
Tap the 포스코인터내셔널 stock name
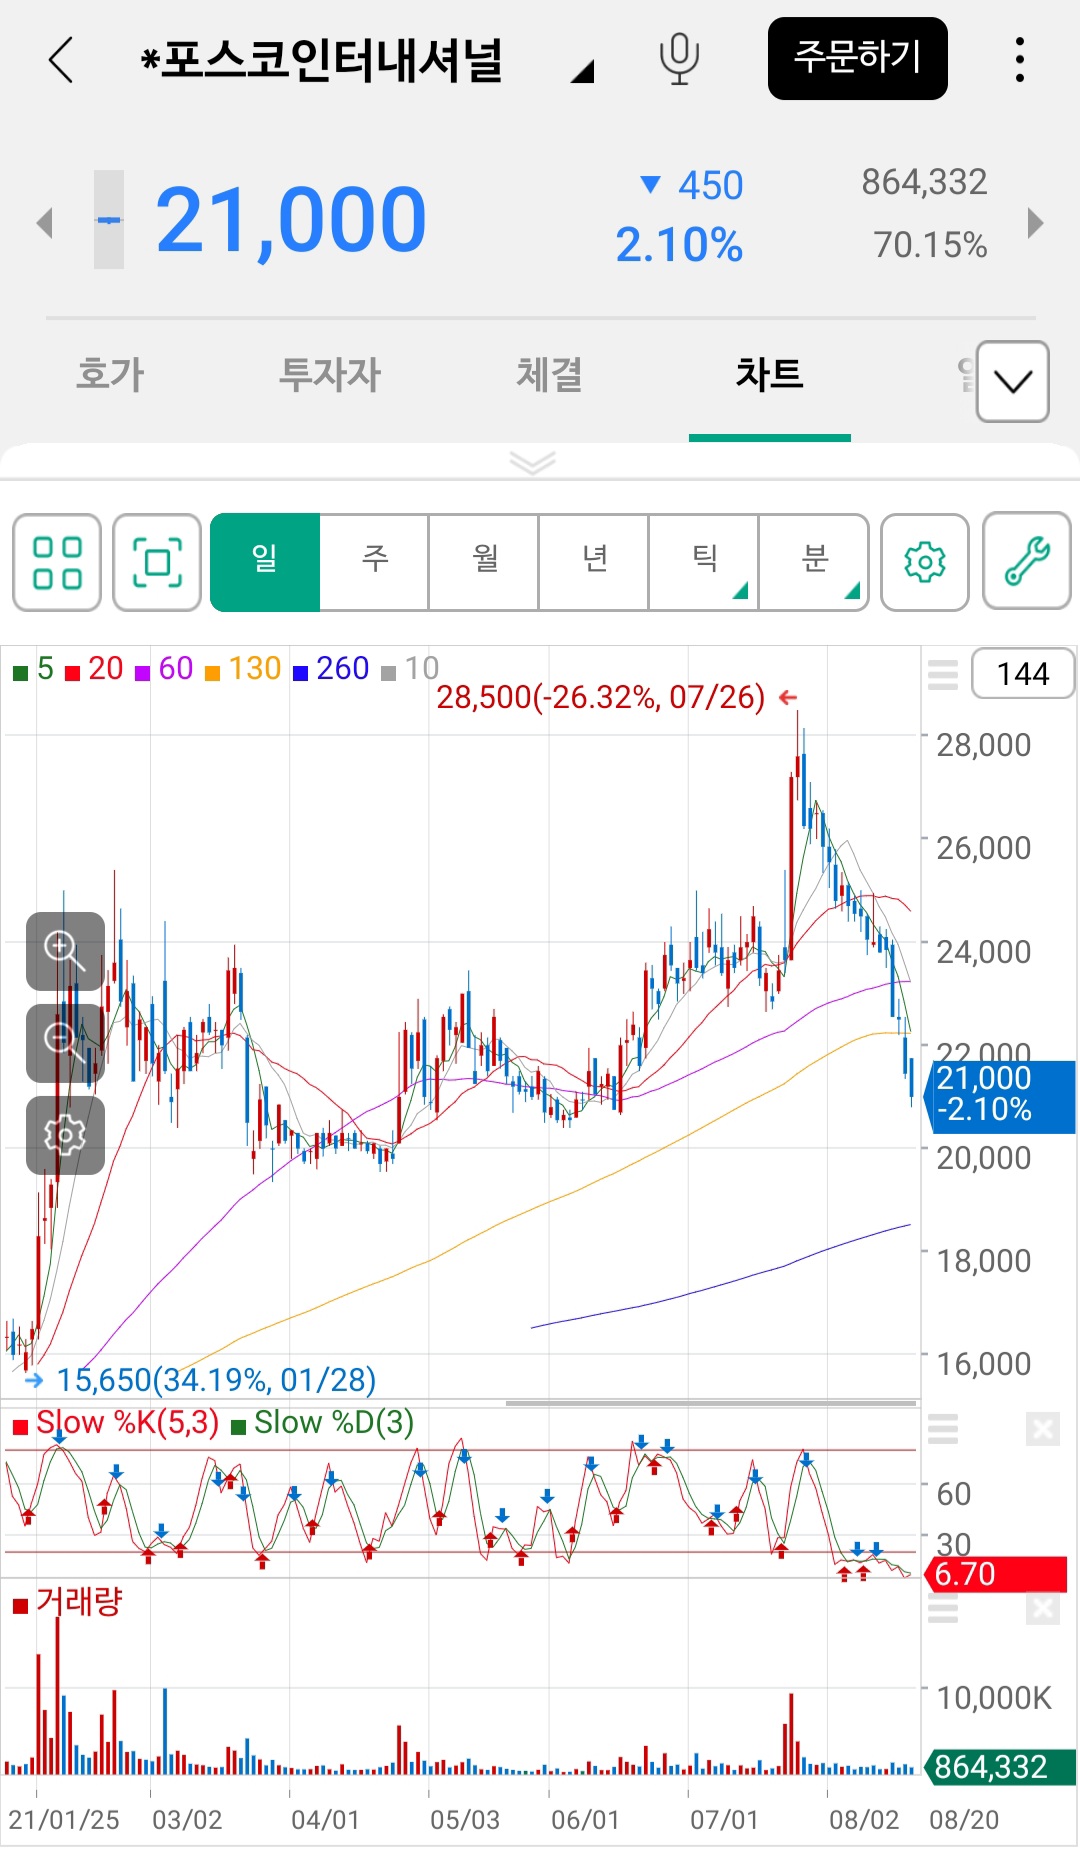point(321,60)
